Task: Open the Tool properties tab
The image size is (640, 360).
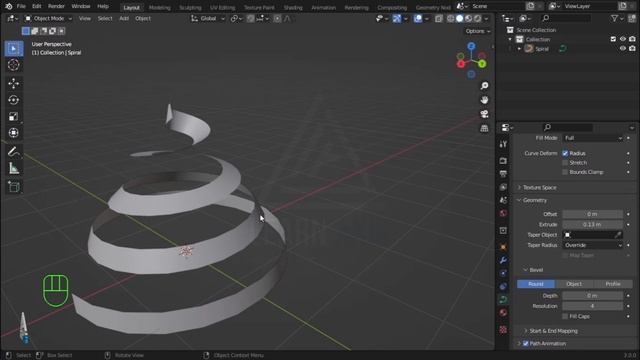Action: pos(503,144)
